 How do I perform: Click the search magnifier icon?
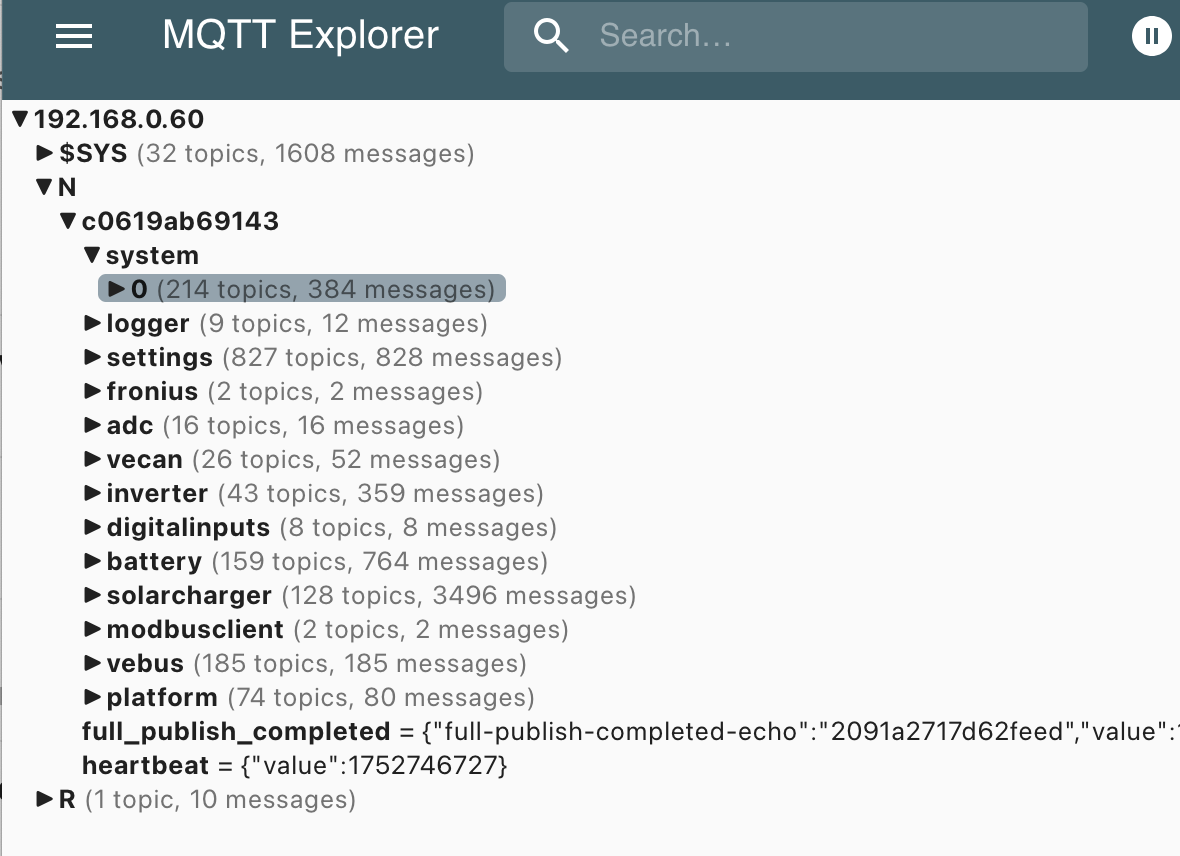click(x=551, y=37)
